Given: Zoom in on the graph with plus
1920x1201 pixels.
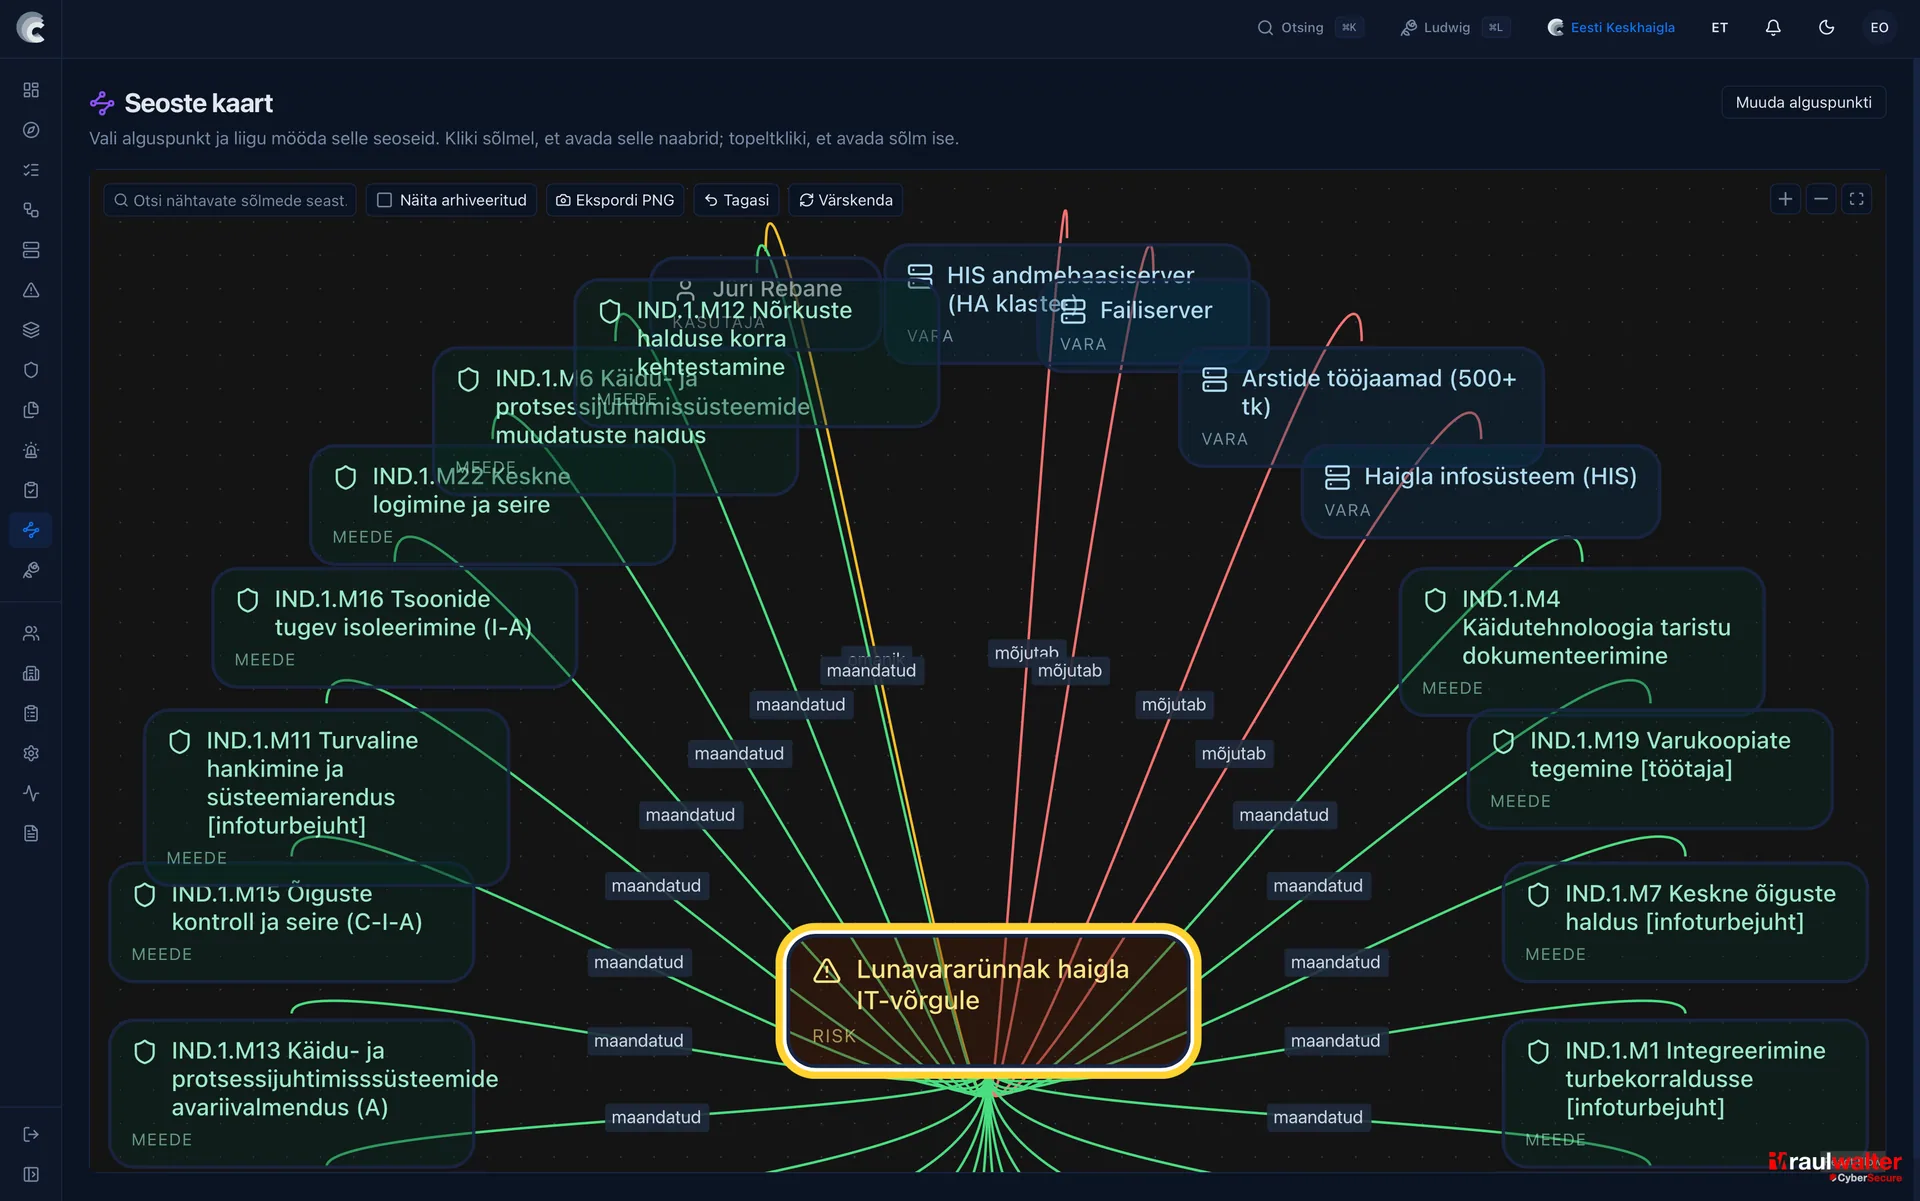Looking at the screenshot, I should [1785, 199].
